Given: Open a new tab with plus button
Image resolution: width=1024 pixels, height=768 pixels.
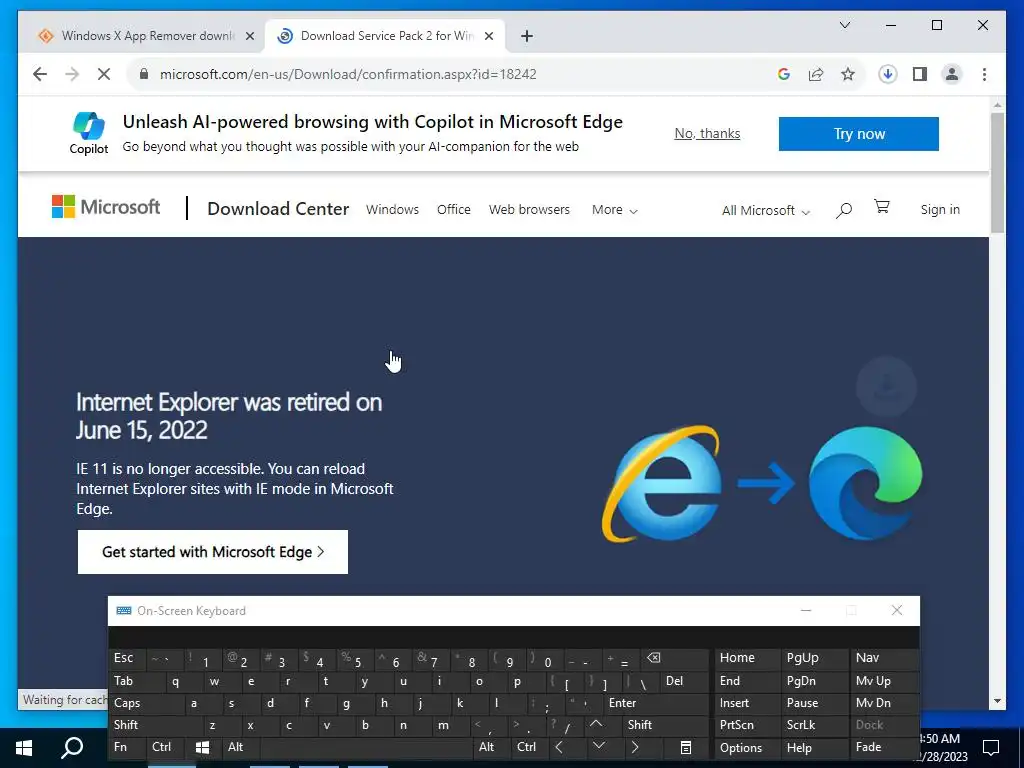Looking at the screenshot, I should (527, 36).
